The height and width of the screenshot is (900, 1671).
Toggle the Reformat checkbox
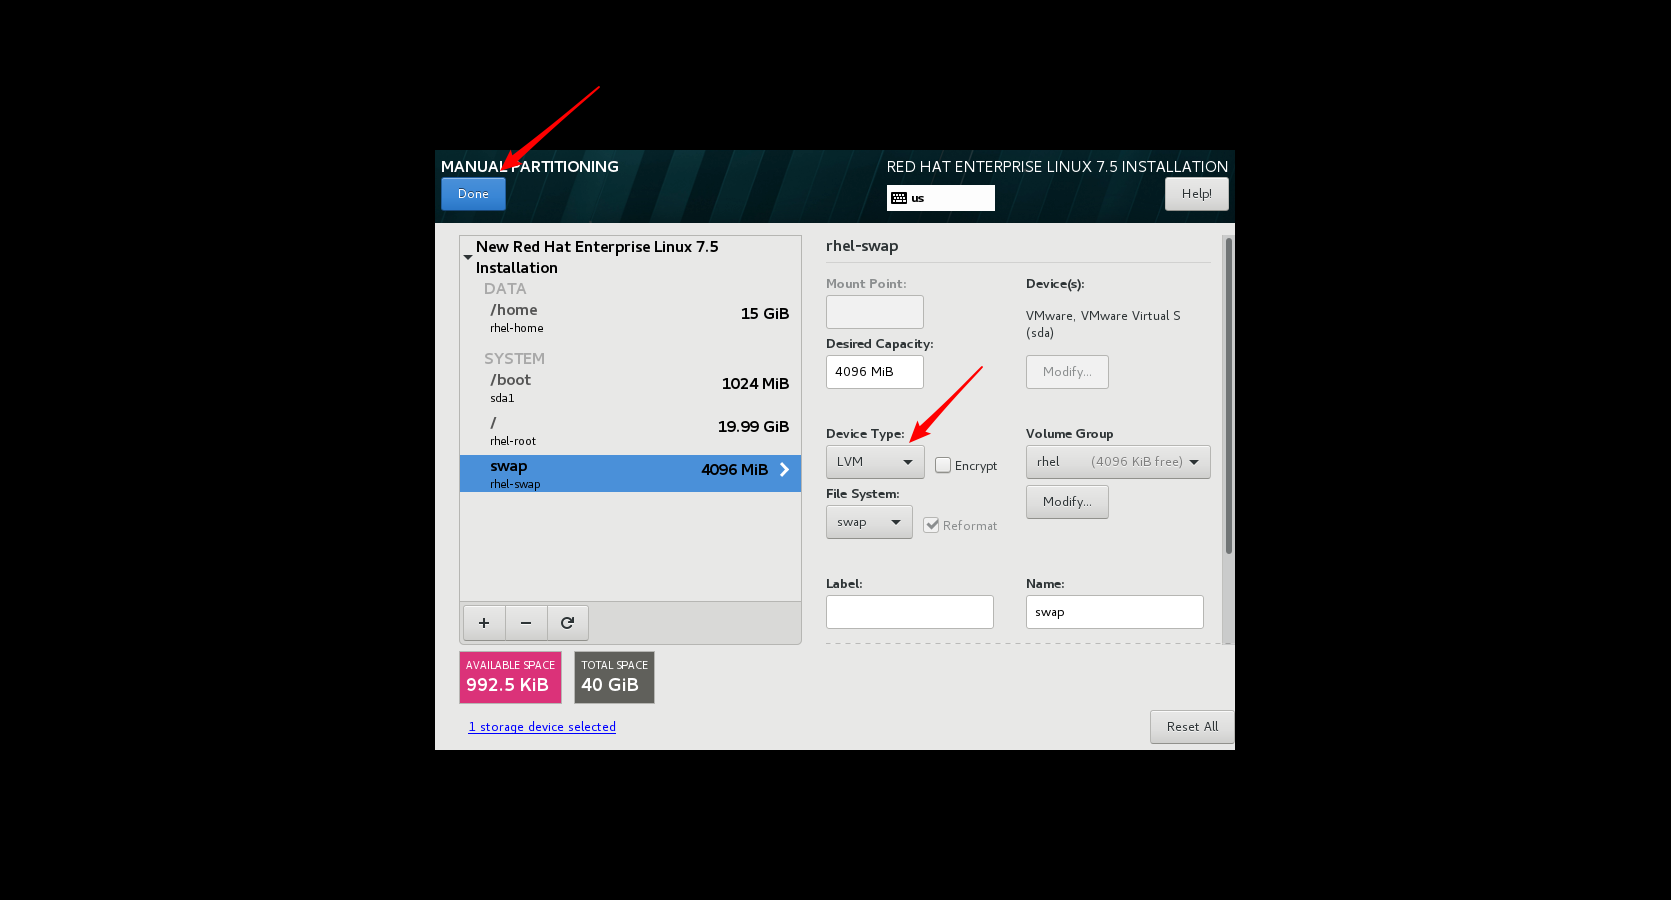(931, 525)
